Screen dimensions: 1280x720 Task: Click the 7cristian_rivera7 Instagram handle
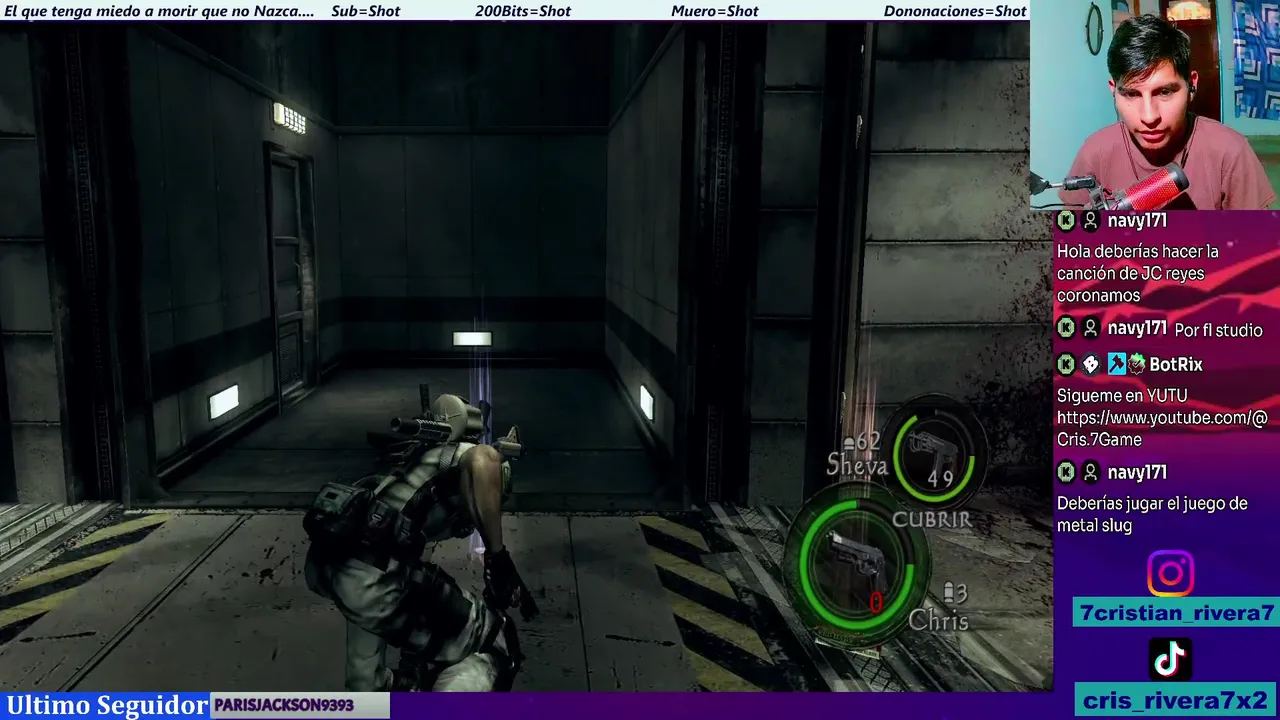pyautogui.click(x=1177, y=613)
